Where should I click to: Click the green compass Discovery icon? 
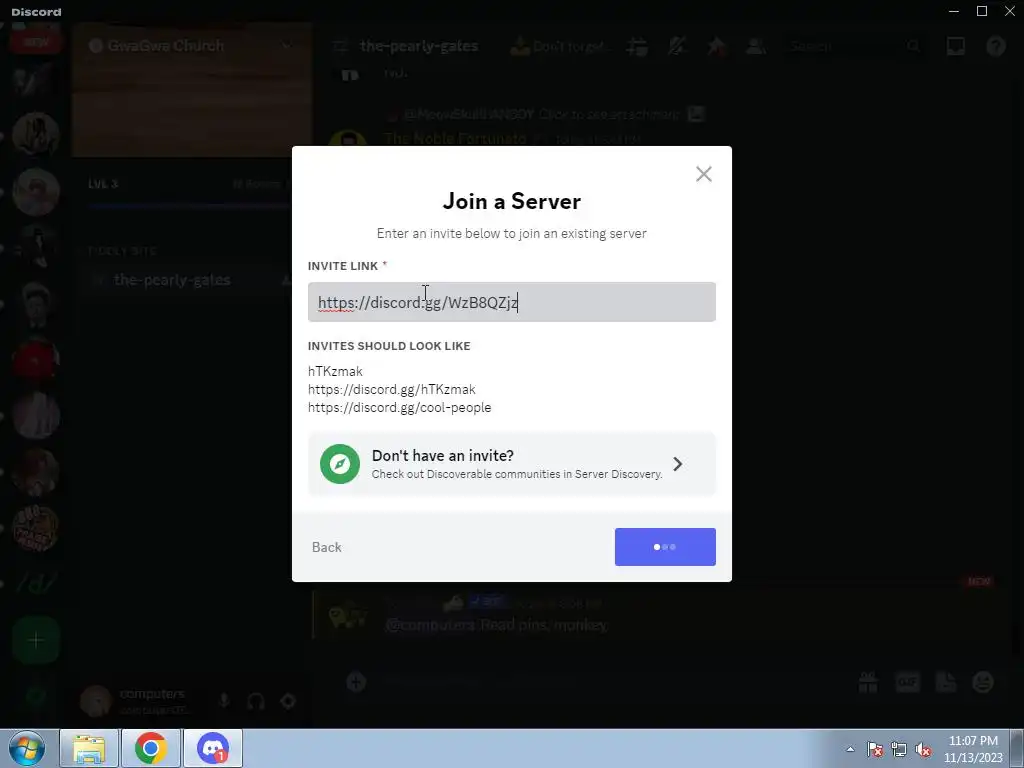(x=340, y=464)
